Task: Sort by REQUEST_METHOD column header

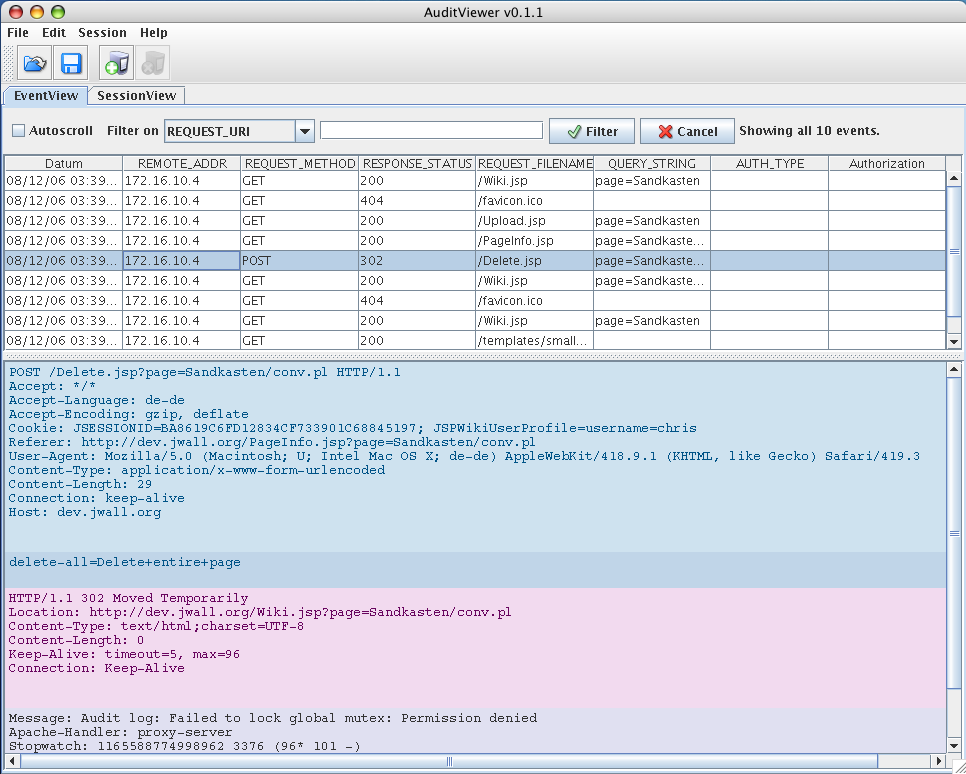Action: point(299,163)
